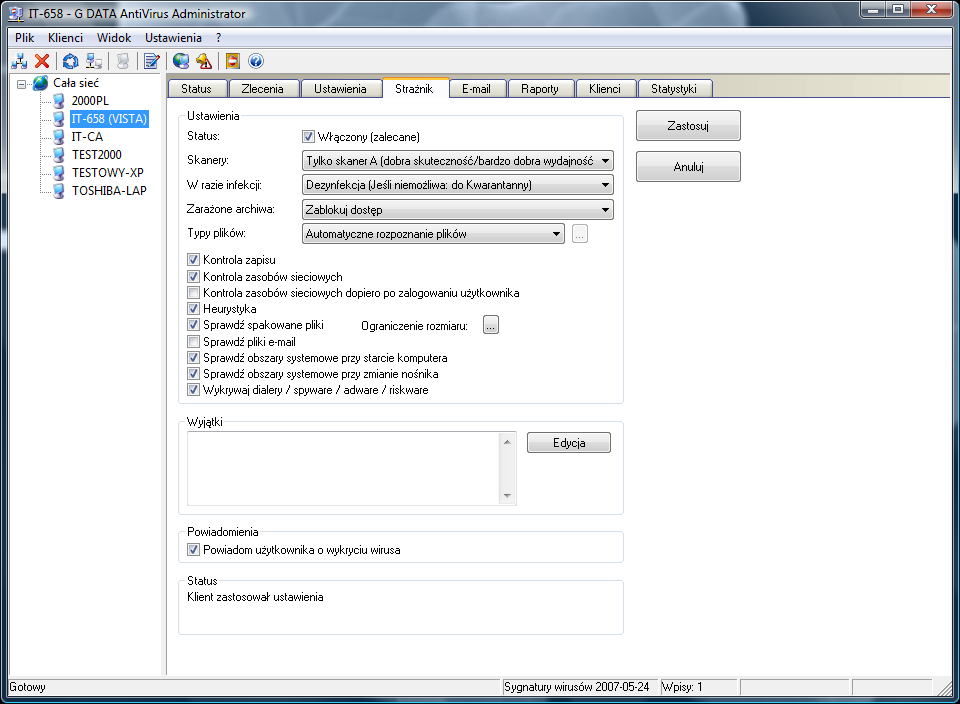Screen dimensions: 960x704
Task: Switch to the Zlecenia tab
Action: point(263,89)
